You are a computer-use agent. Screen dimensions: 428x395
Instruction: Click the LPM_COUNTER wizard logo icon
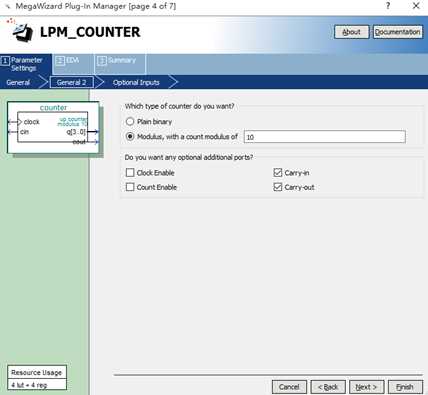point(22,33)
